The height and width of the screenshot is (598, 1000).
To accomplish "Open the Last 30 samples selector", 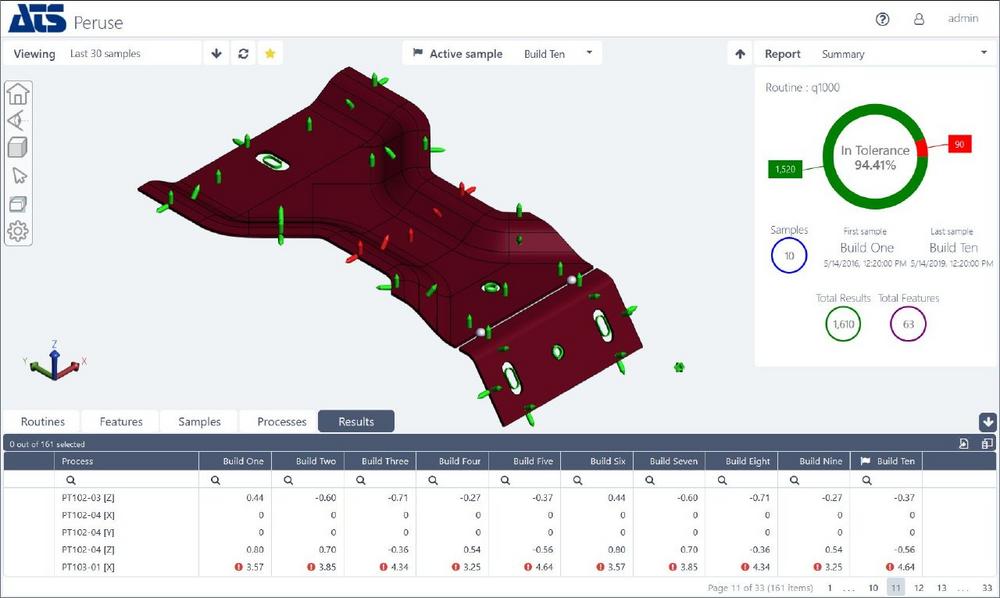I will (134, 54).
